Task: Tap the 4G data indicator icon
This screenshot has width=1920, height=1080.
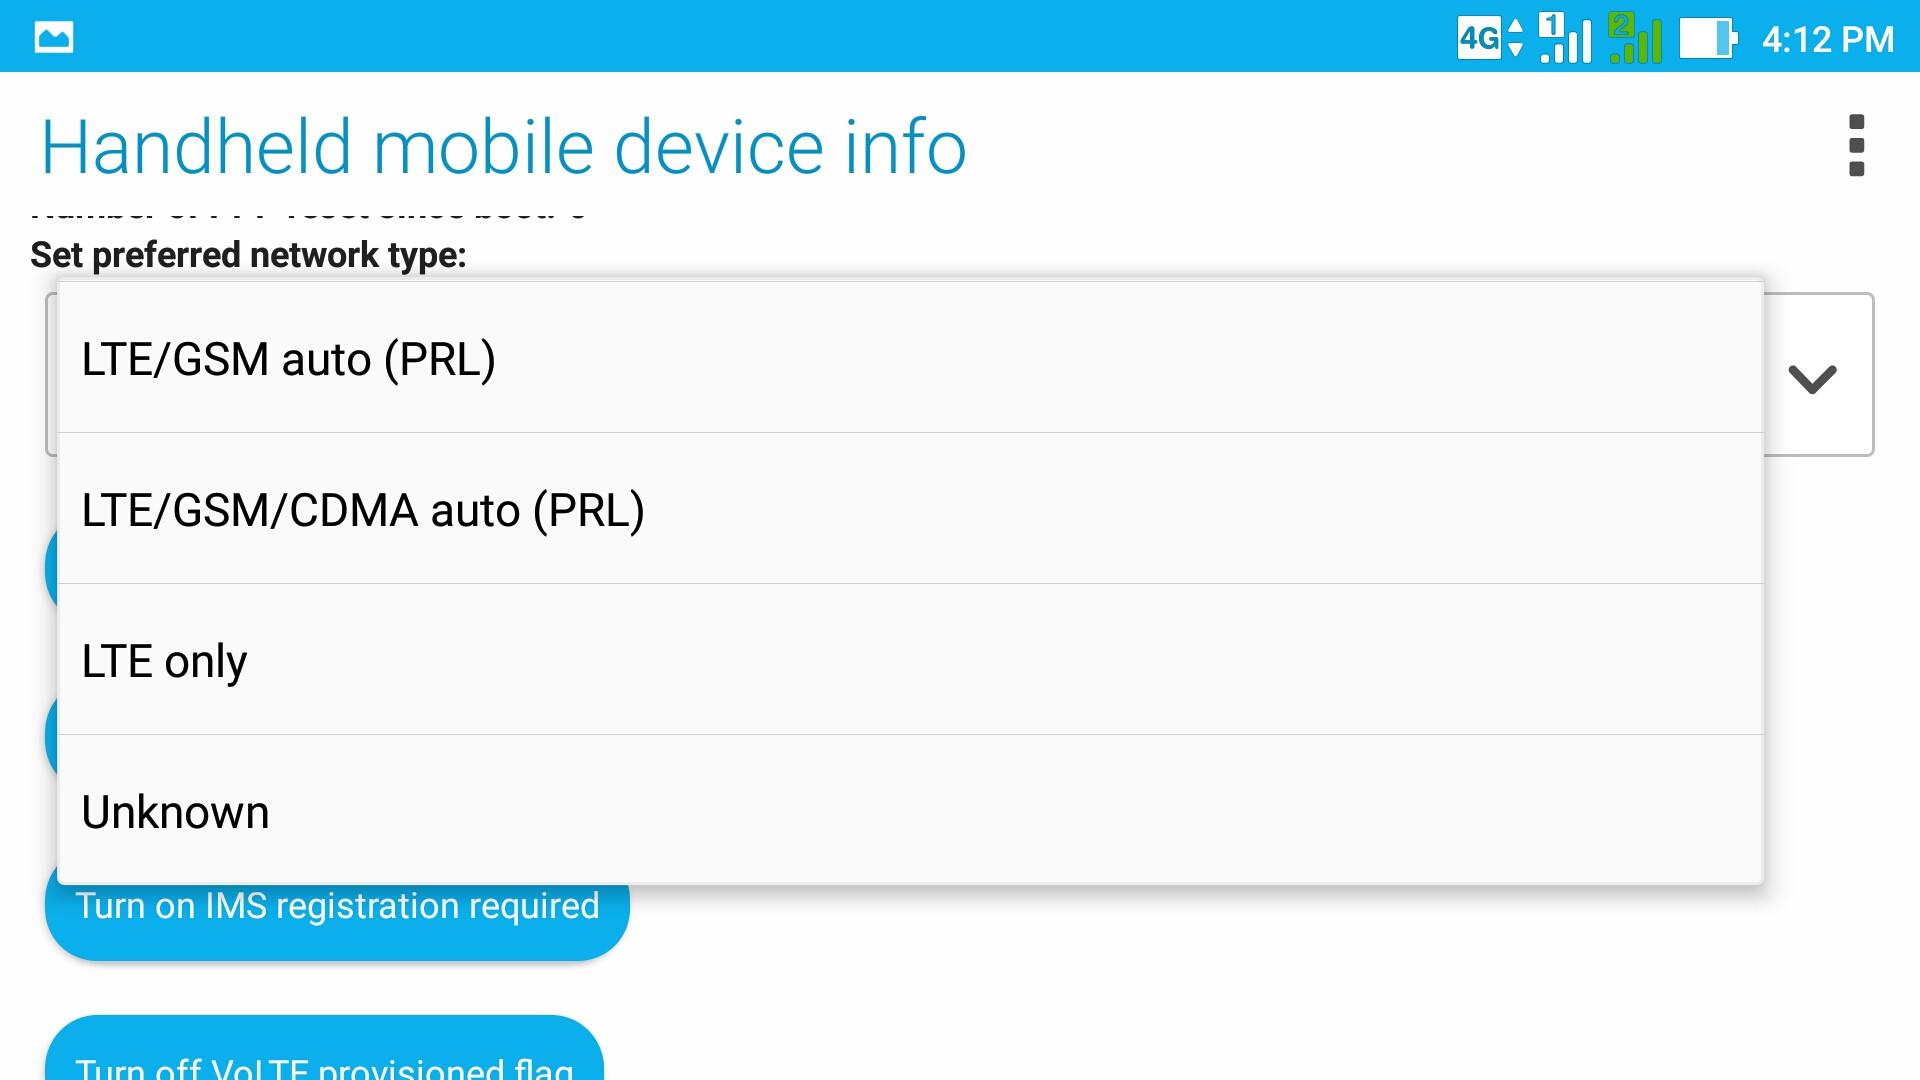Action: pyautogui.click(x=1490, y=38)
